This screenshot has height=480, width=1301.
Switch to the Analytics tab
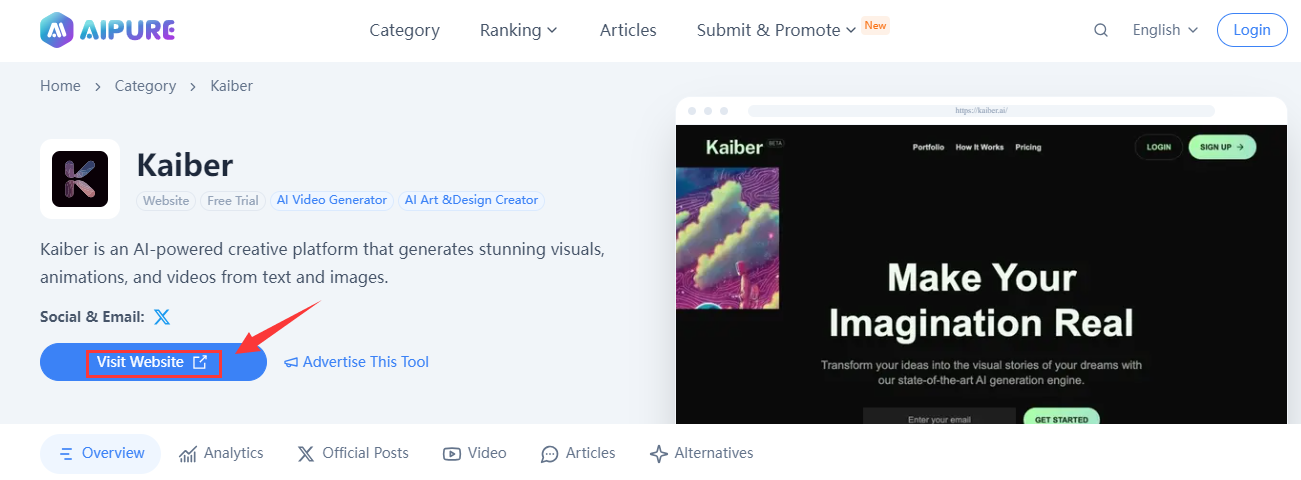click(x=222, y=453)
